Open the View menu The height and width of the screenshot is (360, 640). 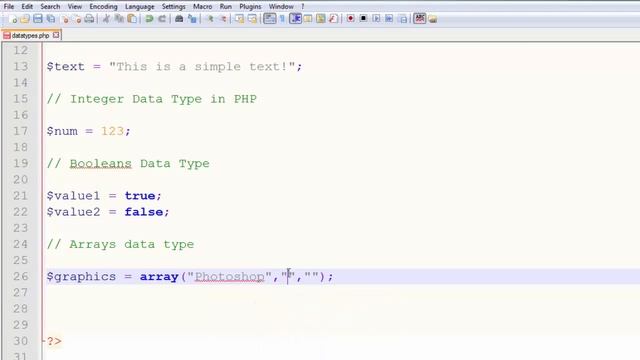(x=75, y=7)
